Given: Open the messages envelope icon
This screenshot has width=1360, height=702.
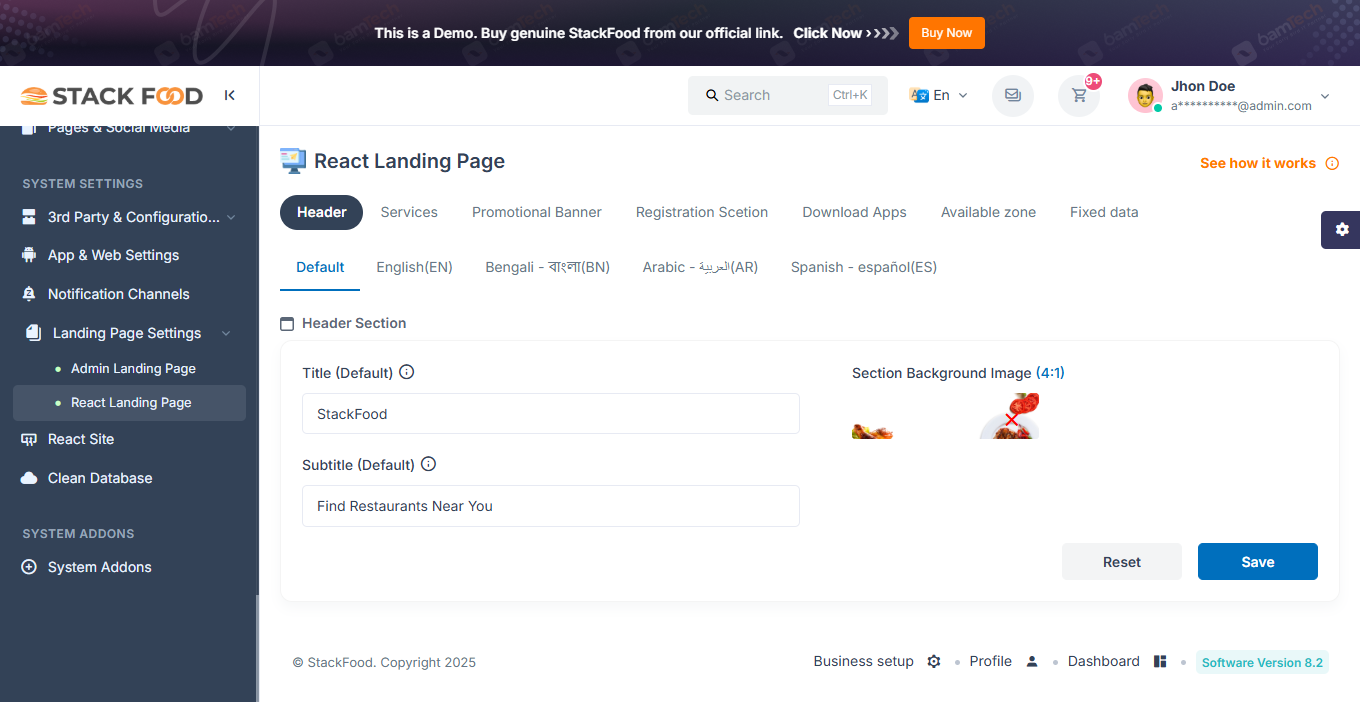Looking at the screenshot, I should [x=1013, y=96].
